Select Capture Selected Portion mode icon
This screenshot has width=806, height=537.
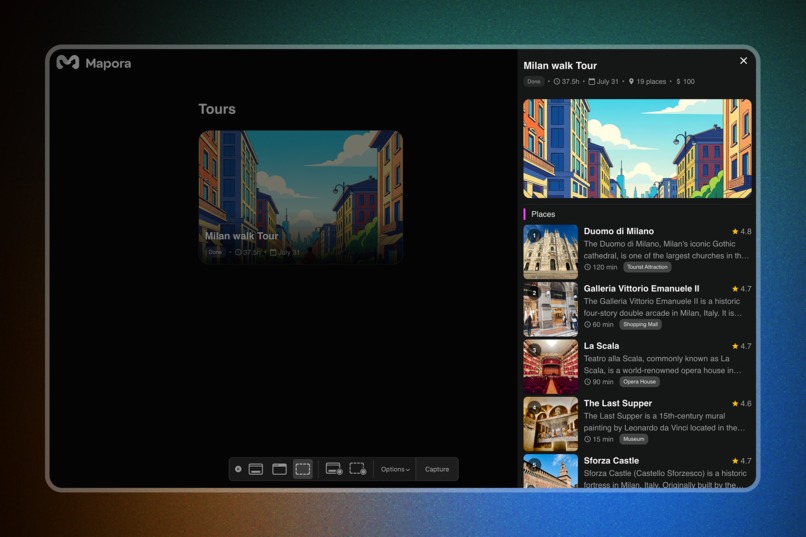(x=303, y=469)
